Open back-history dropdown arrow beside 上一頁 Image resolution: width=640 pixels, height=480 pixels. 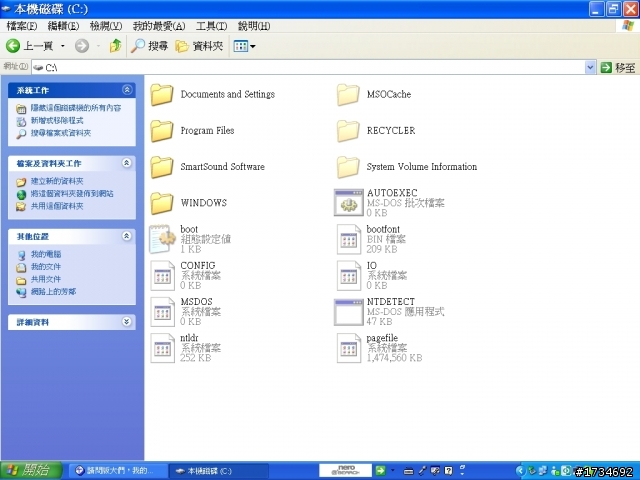click(x=62, y=46)
